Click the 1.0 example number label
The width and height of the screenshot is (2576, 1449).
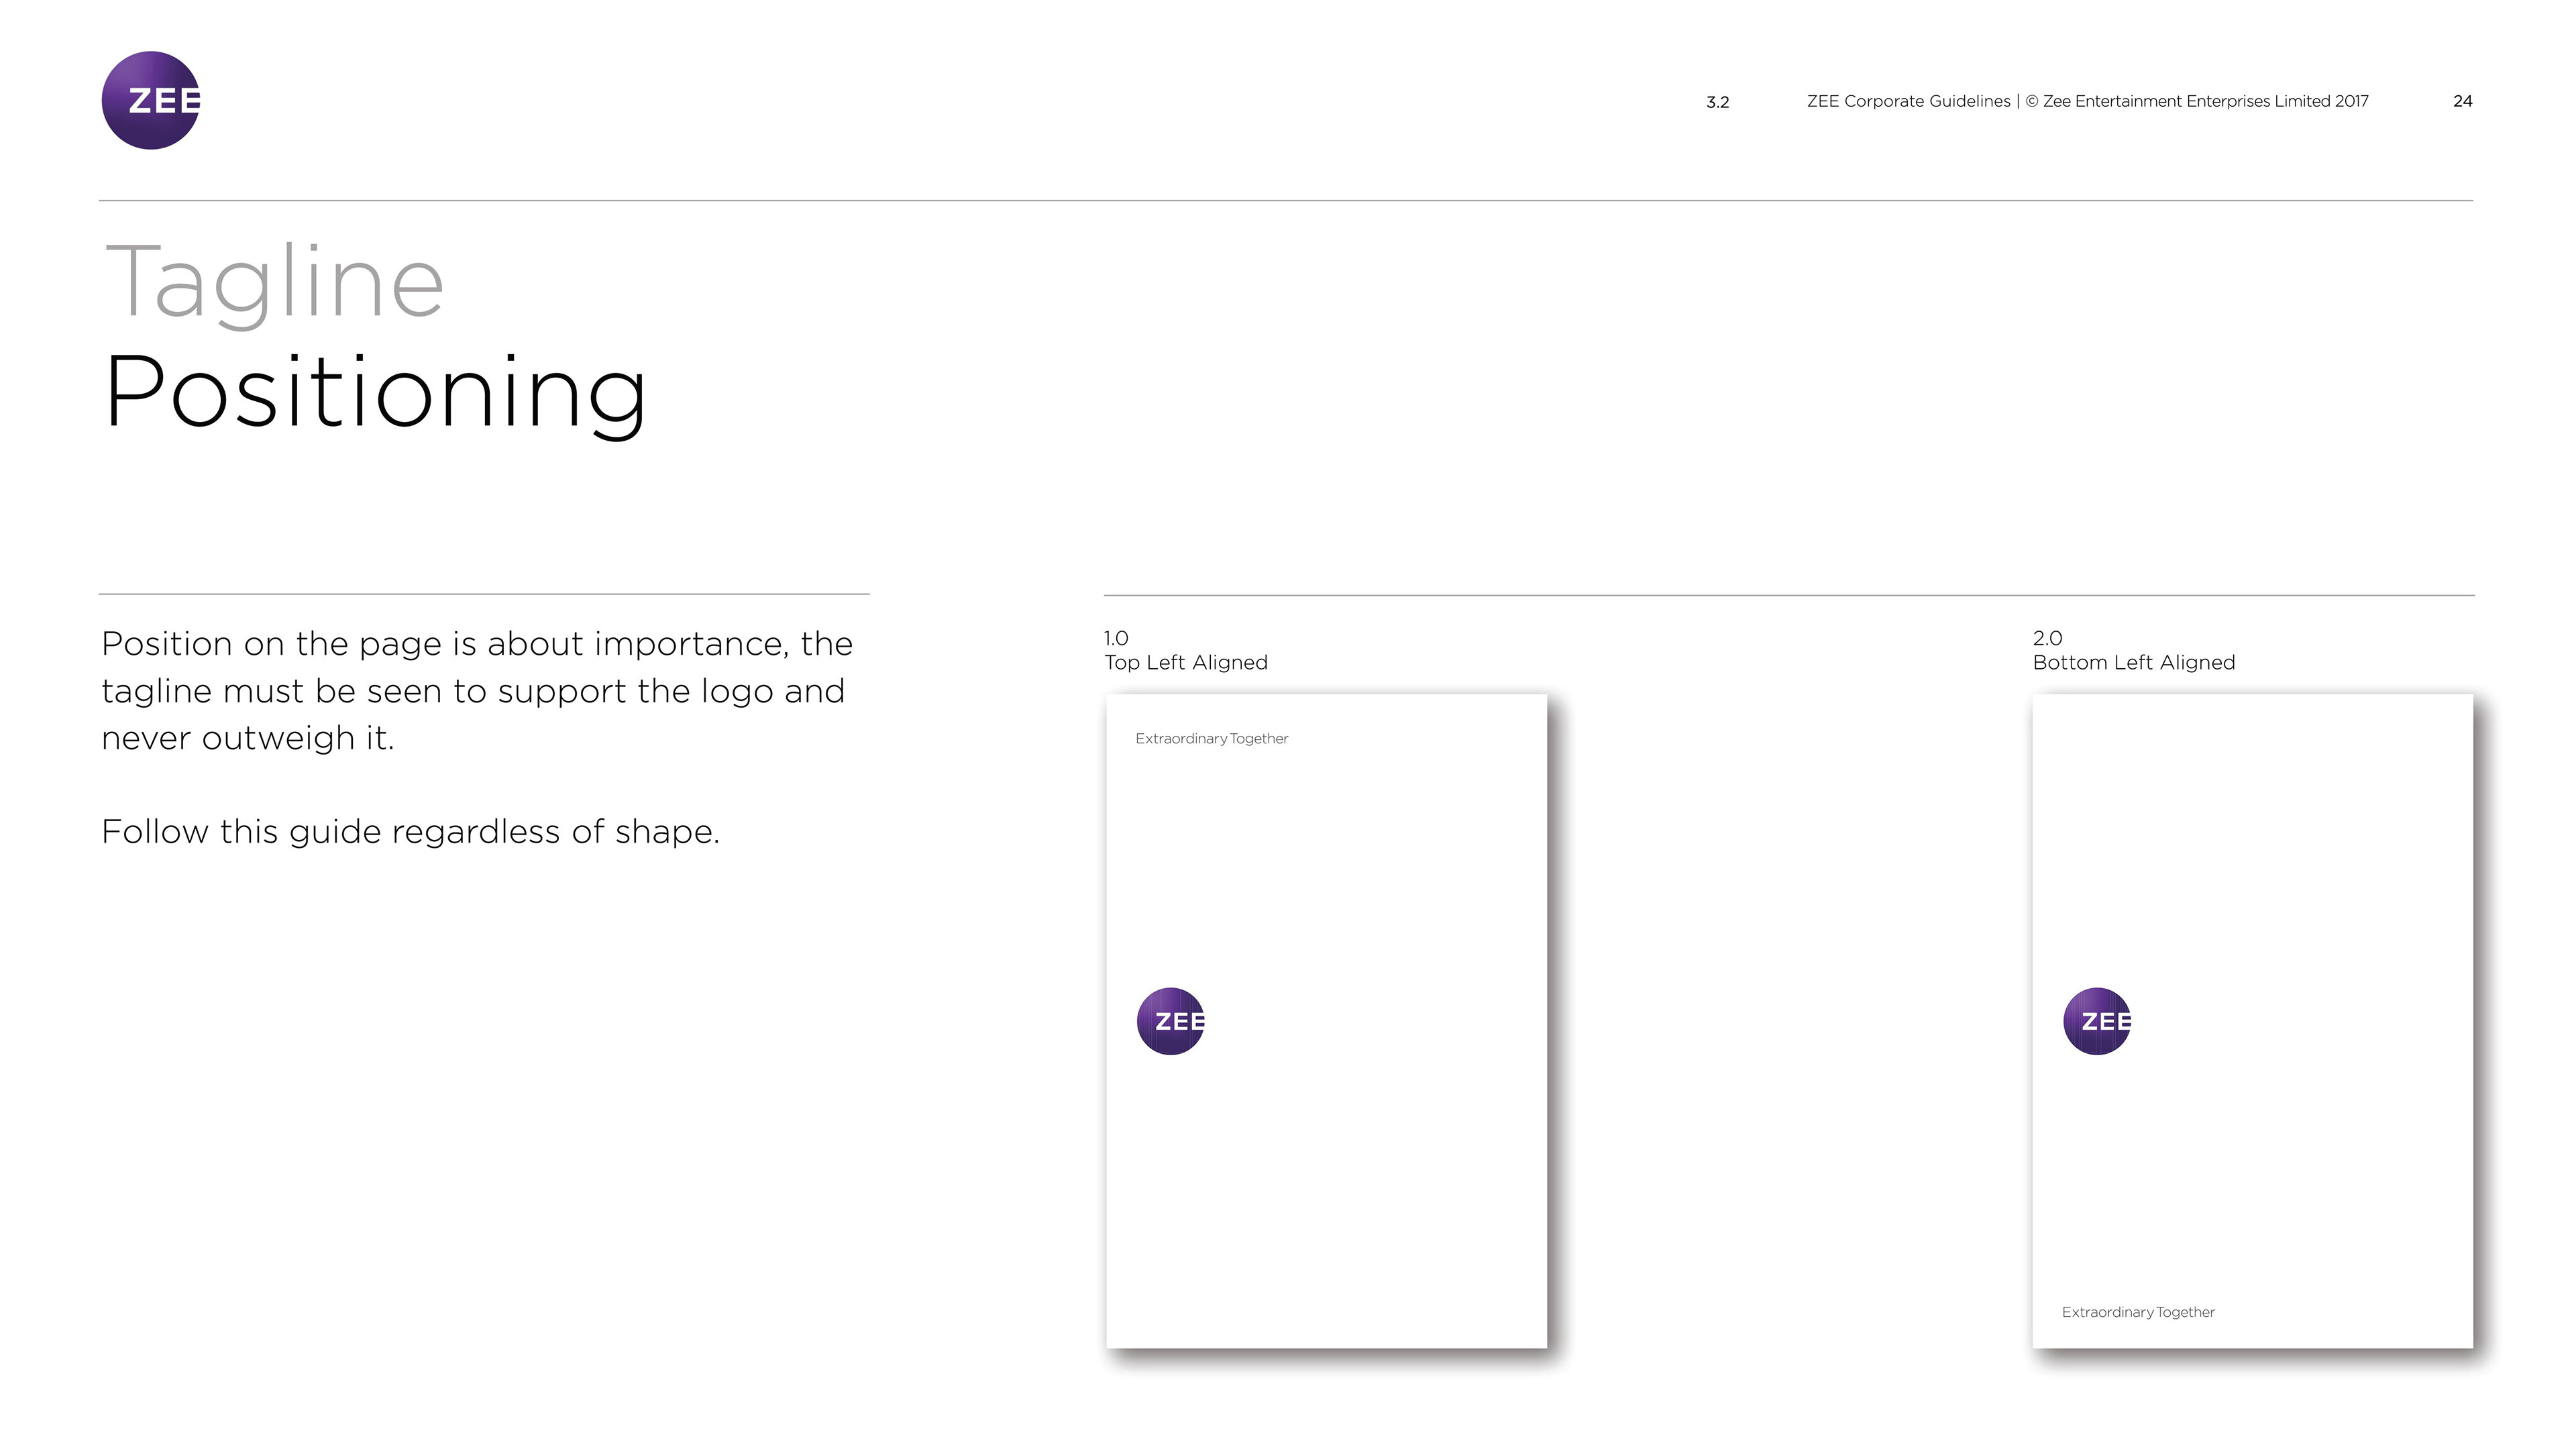pyautogui.click(x=1116, y=638)
